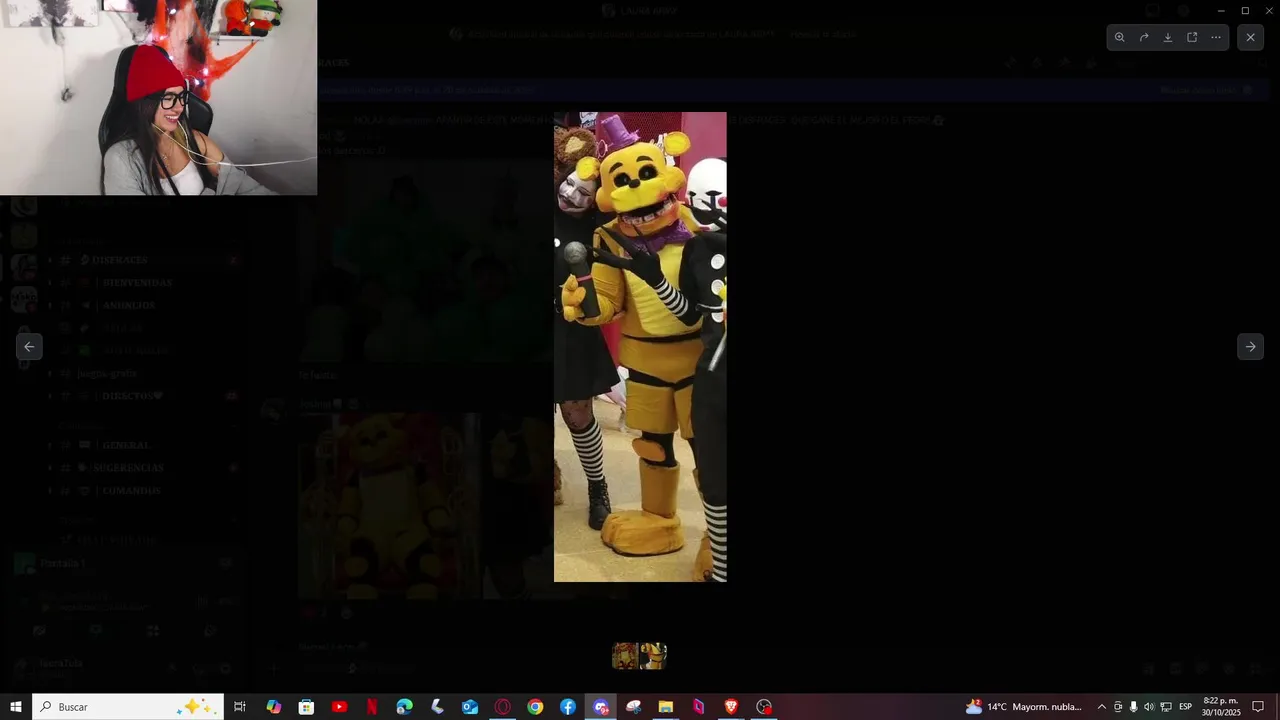Open Brave browser from the taskbar
This screenshot has width=1280, height=720.
point(731,707)
